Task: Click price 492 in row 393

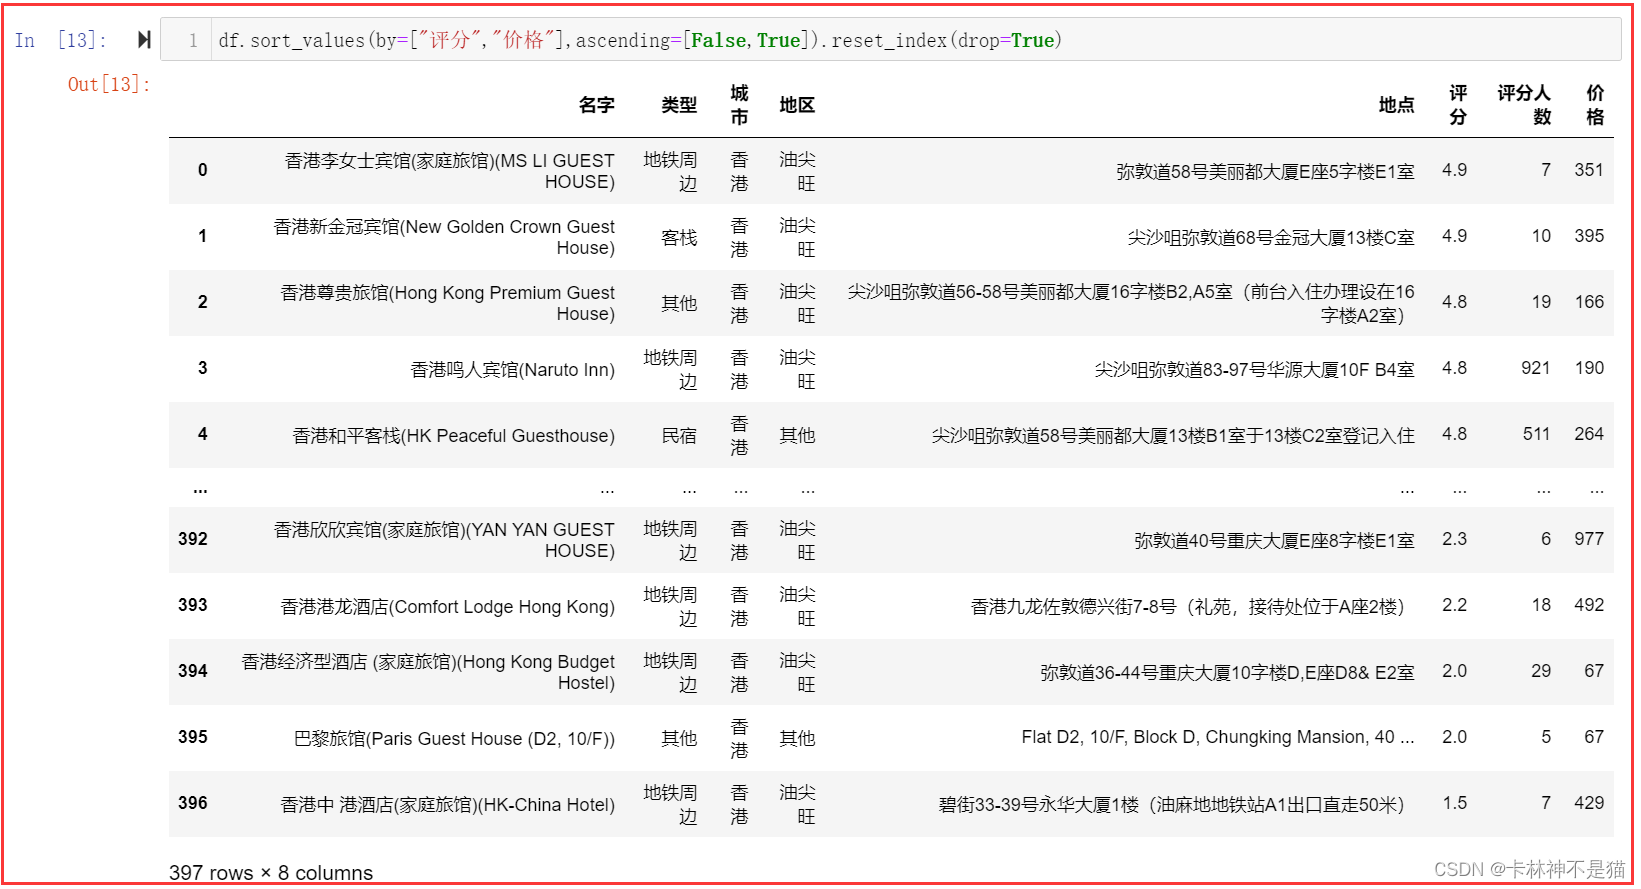Action: click(x=1589, y=605)
